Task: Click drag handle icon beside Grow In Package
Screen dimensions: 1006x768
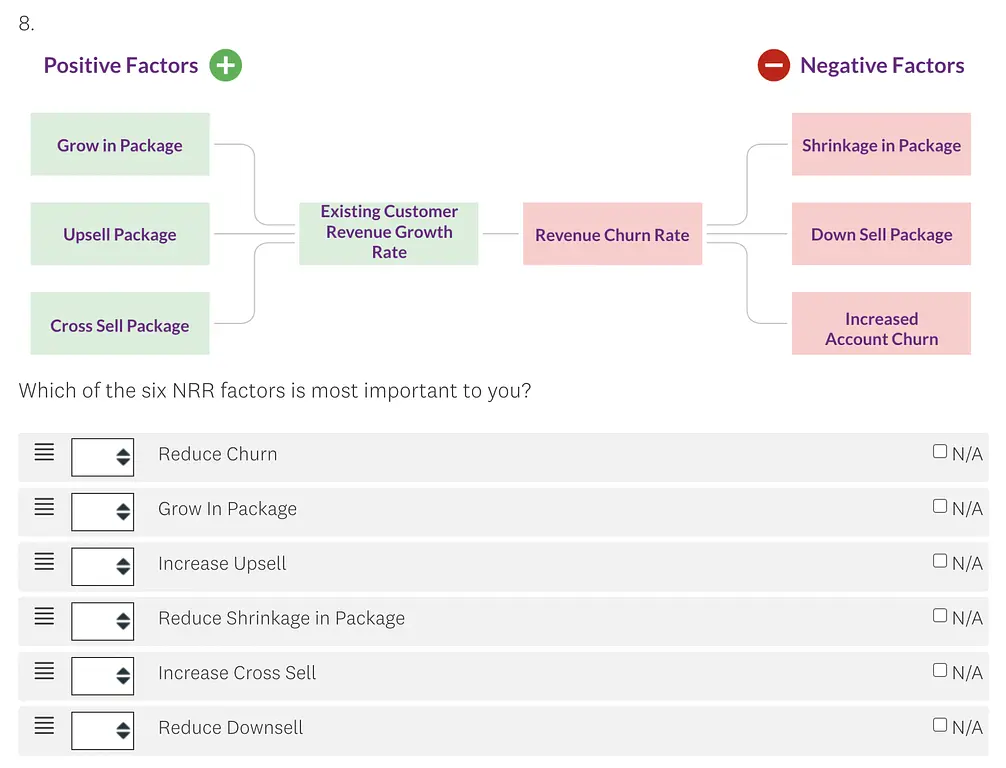Action: (x=44, y=507)
